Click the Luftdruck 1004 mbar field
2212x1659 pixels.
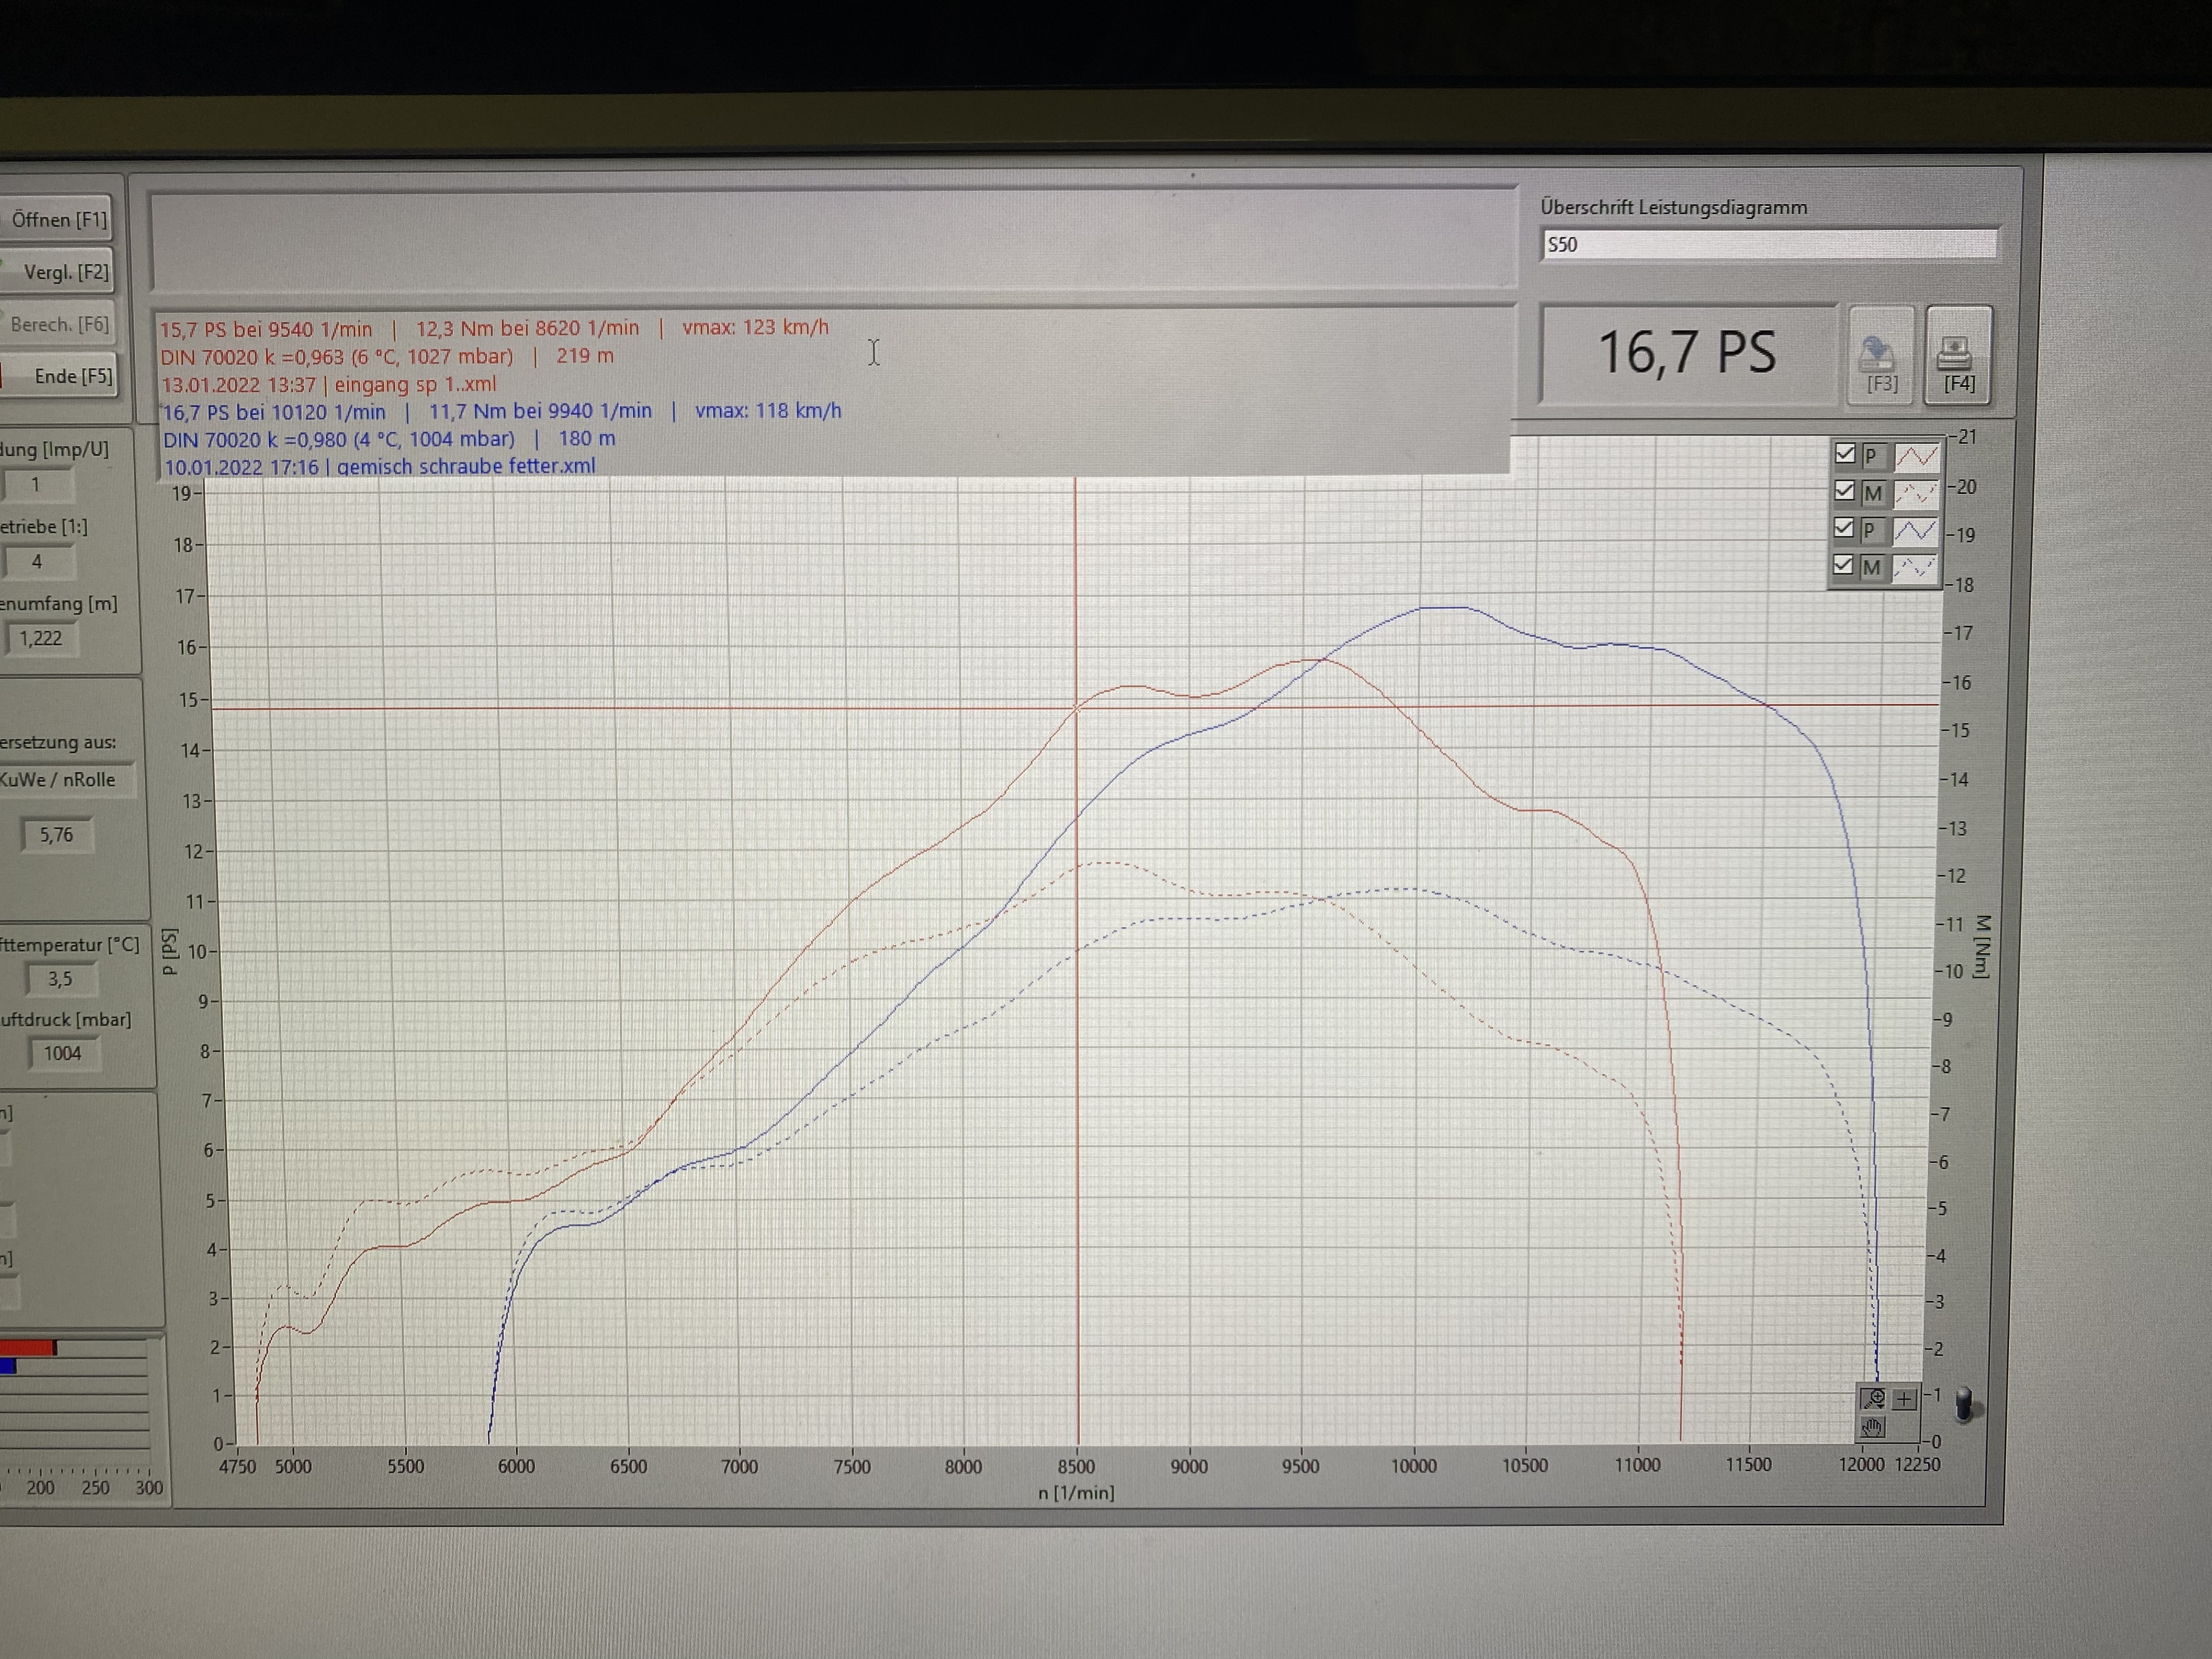[62, 1053]
